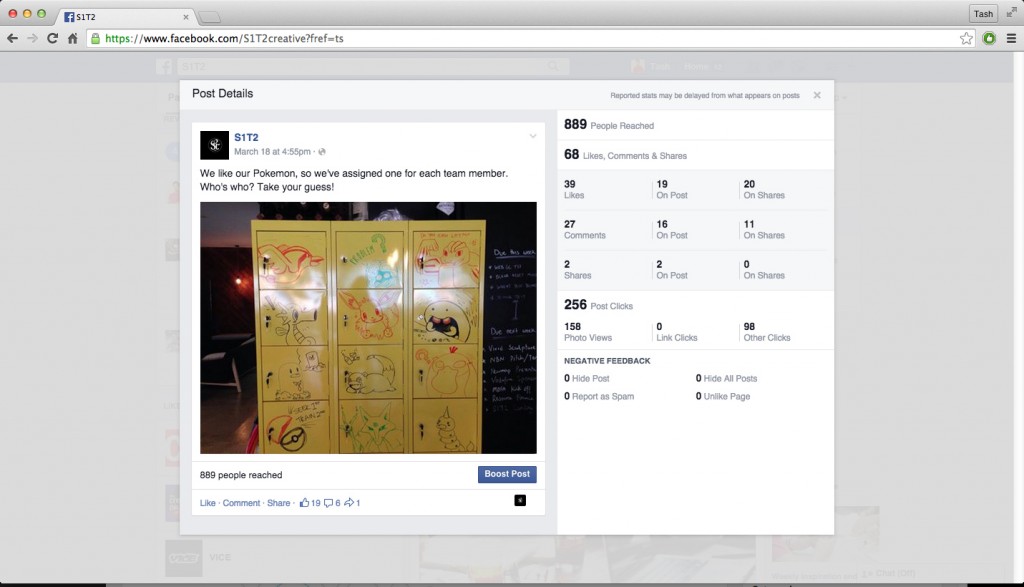Click the '0 Hide Post' feedback entry

coord(586,378)
